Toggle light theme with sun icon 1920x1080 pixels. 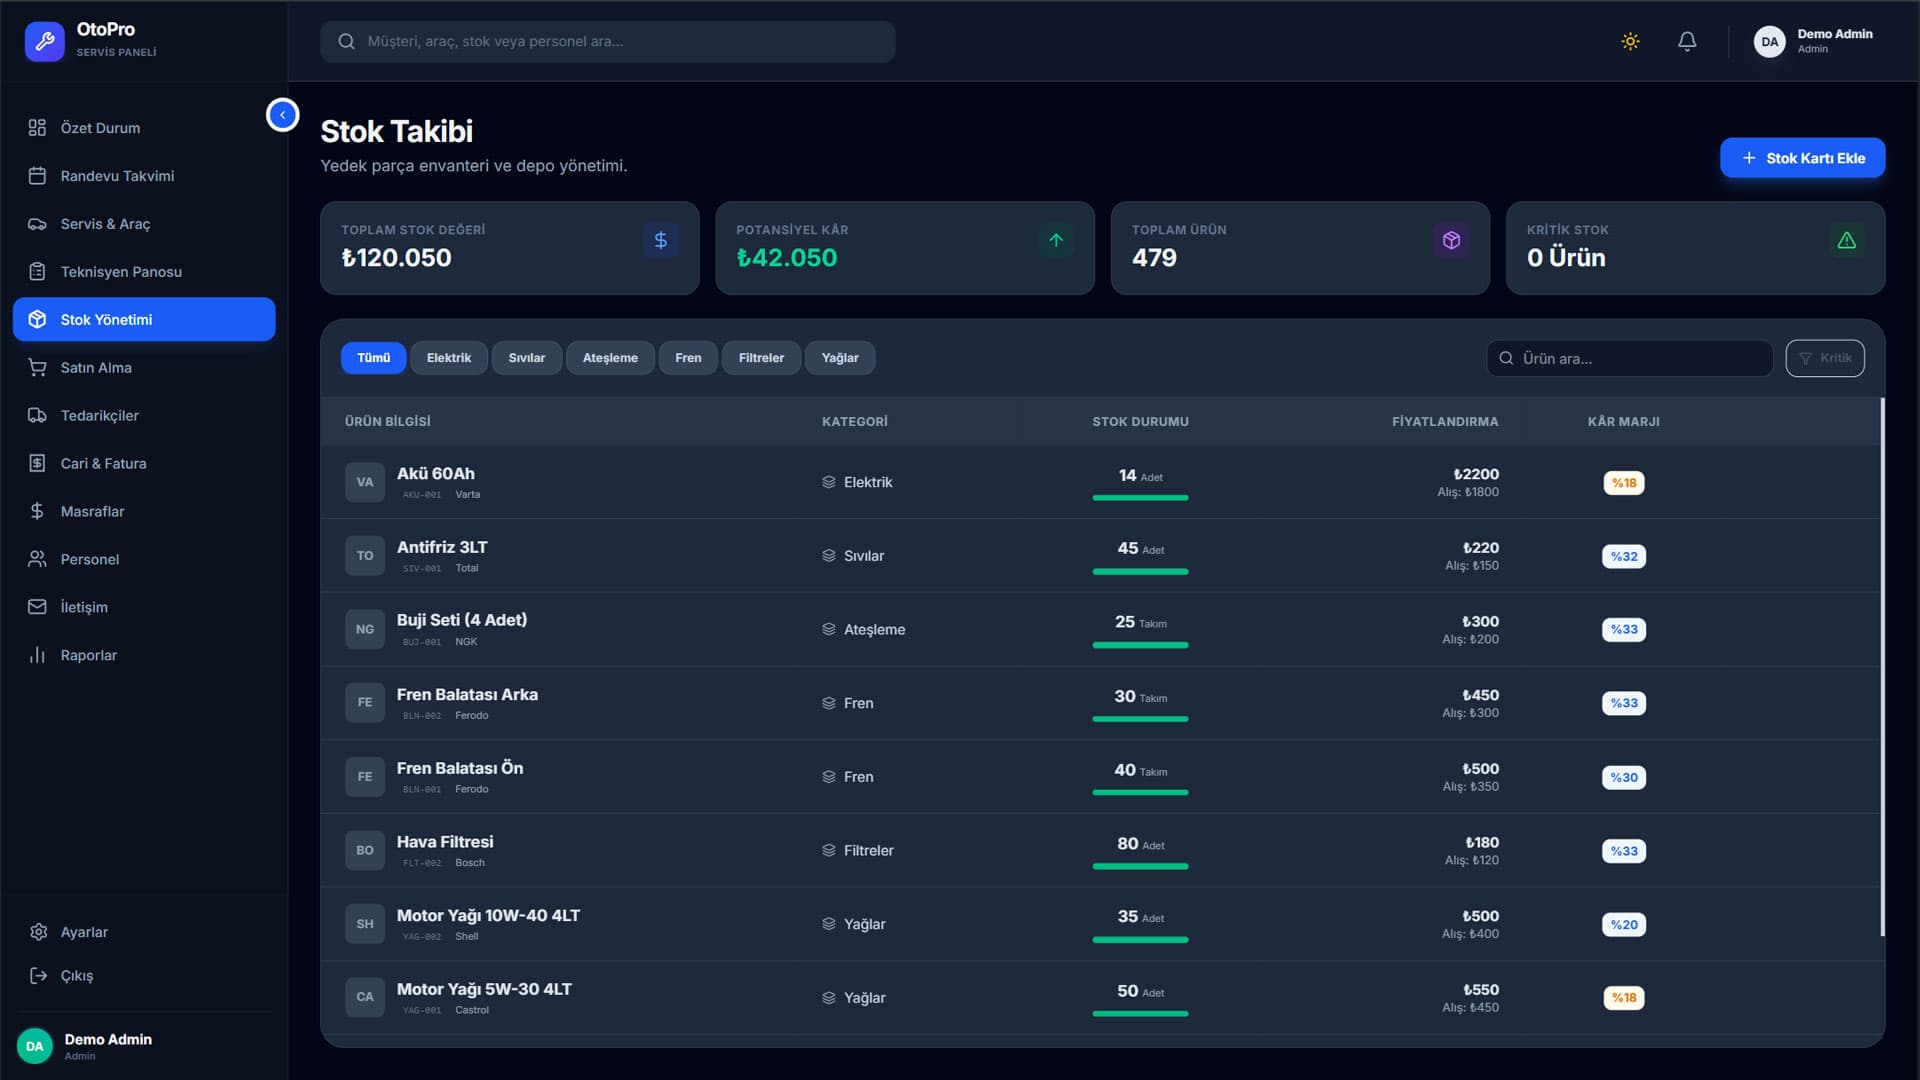(1630, 41)
